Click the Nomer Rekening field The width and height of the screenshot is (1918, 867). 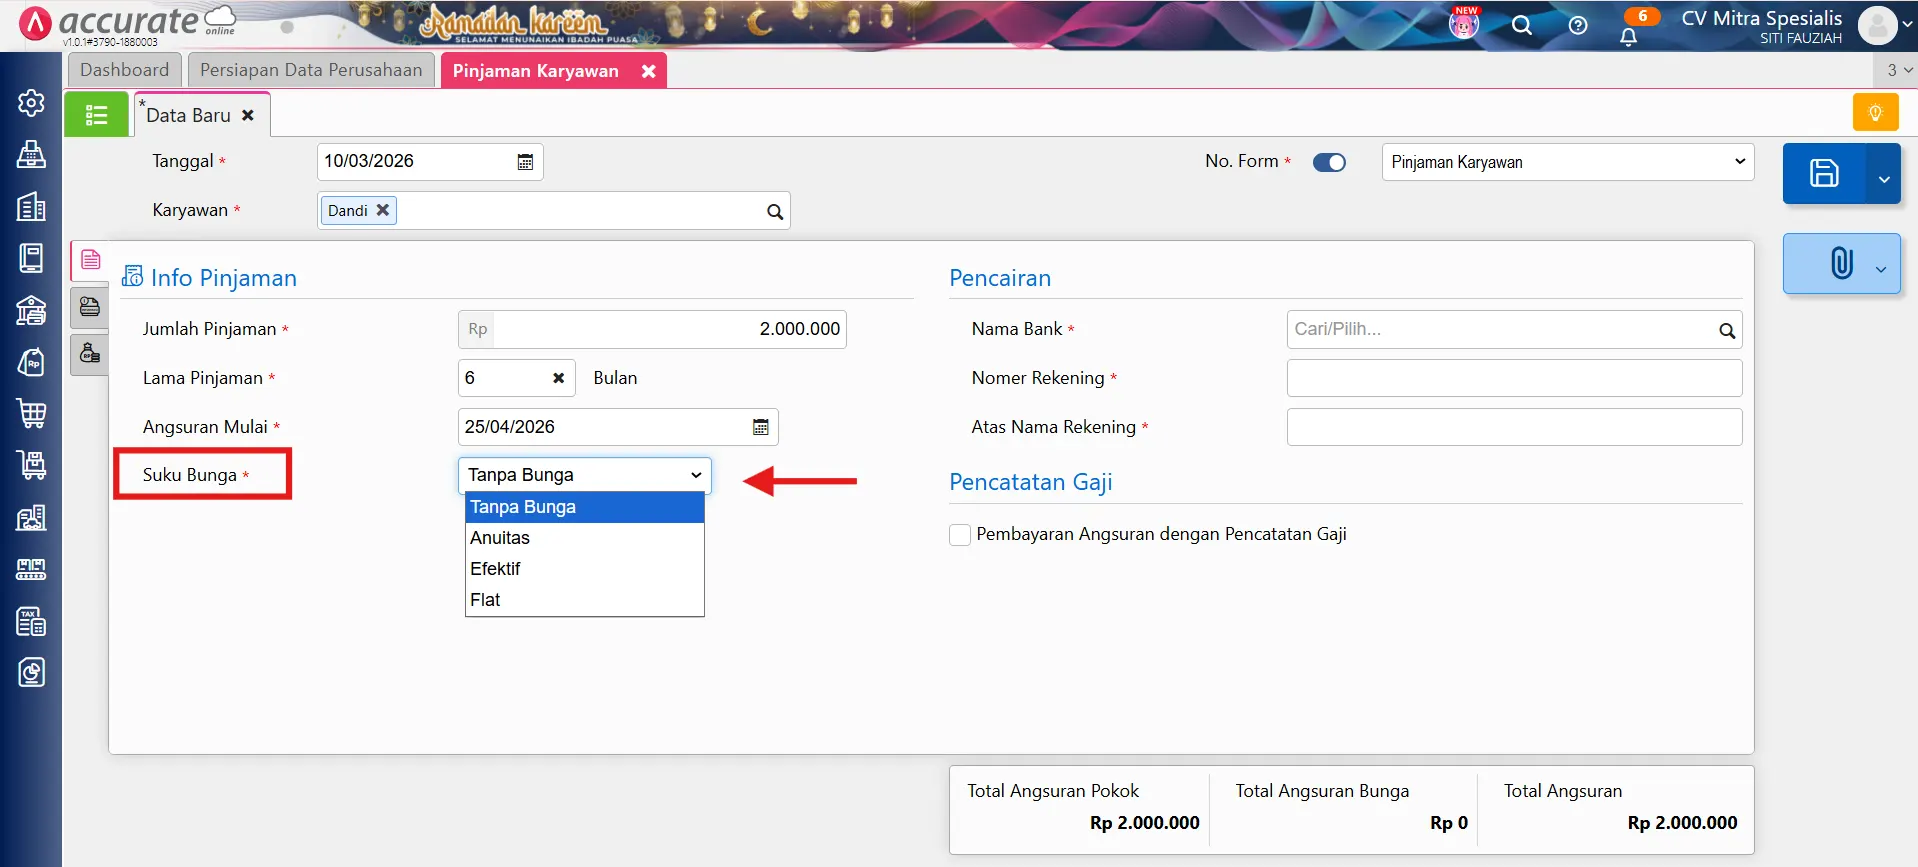tap(1514, 378)
